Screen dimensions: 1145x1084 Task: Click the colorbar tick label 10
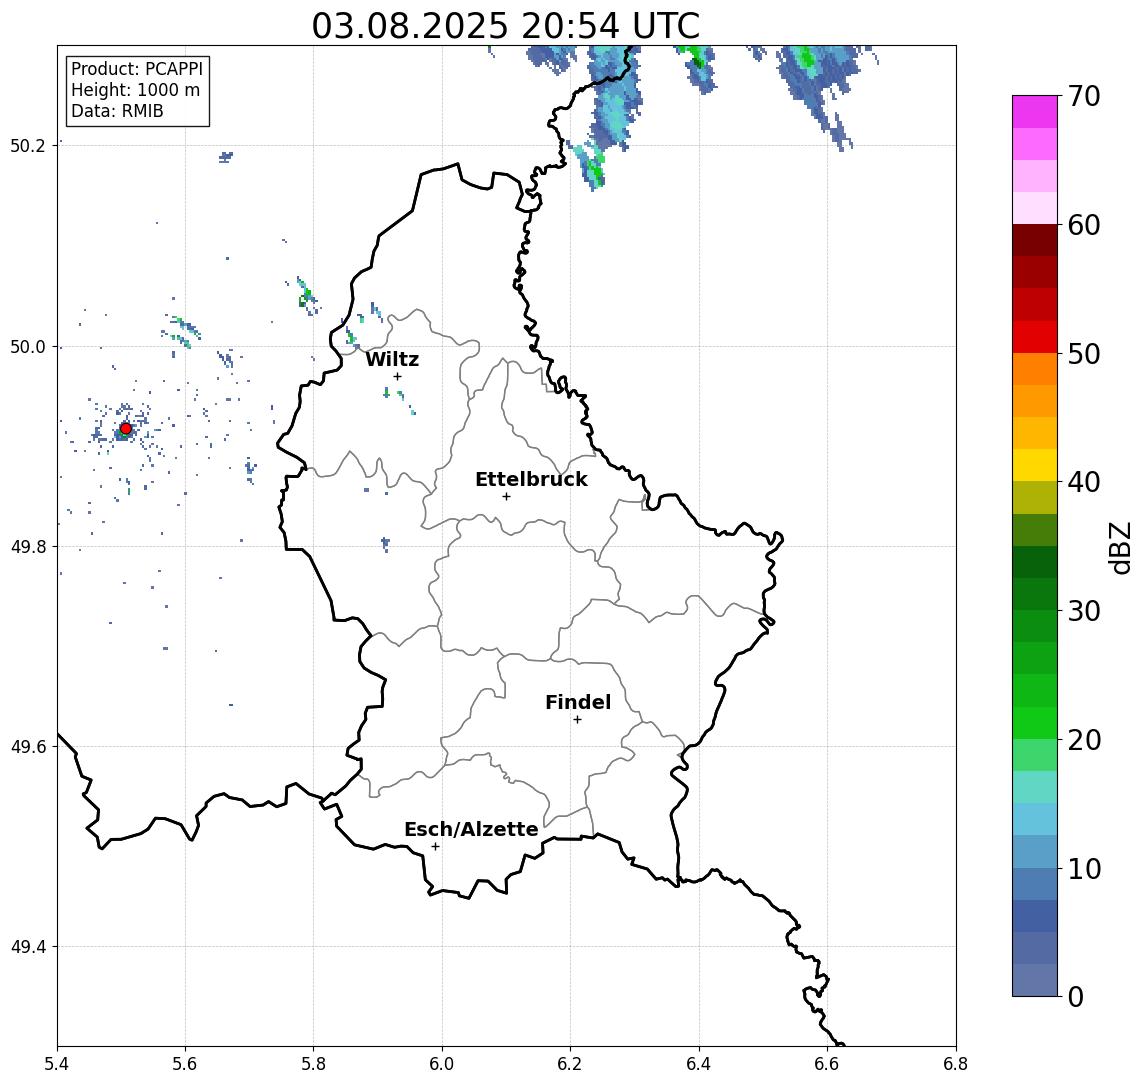coord(1083,868)
